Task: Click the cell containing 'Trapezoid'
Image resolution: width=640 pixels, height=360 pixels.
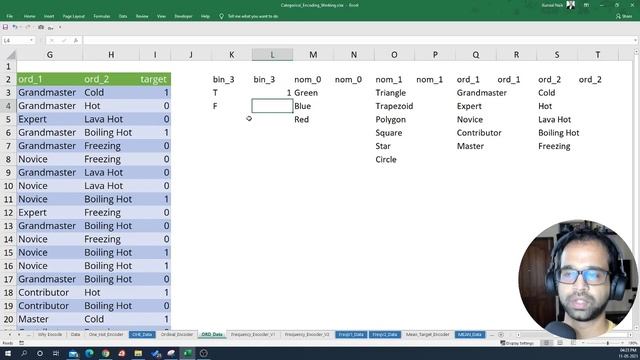Action: [394, 106]
